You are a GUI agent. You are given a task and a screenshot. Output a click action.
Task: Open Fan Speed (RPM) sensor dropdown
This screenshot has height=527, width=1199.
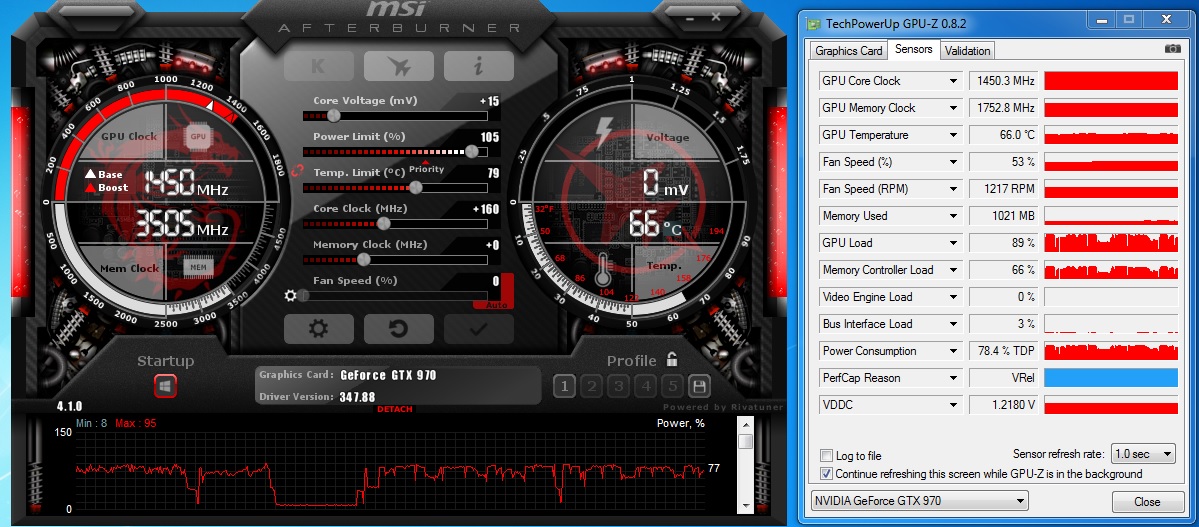pyautogui.click(x=954, y=189)
